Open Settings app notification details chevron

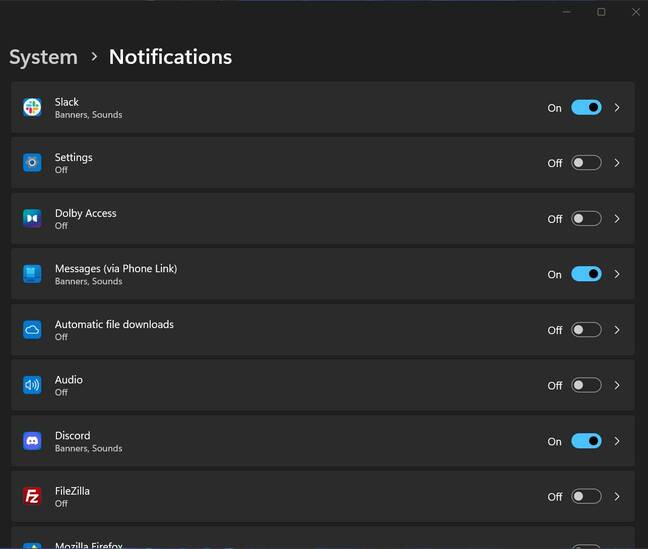coord(617,163)
